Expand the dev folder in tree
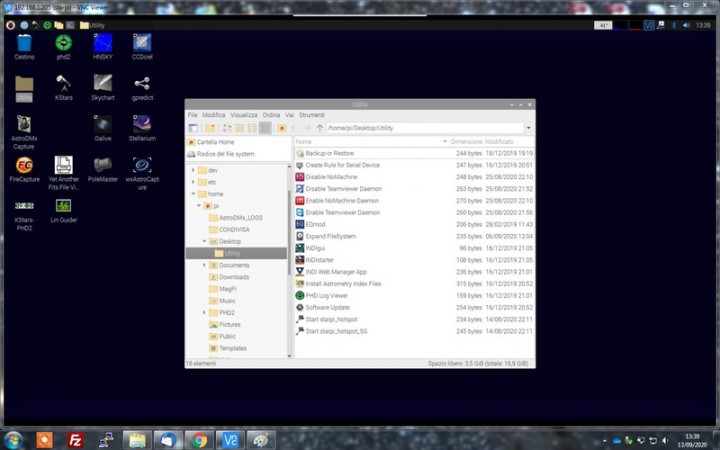The width and height of the screenshot is (720, 450). click(x=192, y=170)
